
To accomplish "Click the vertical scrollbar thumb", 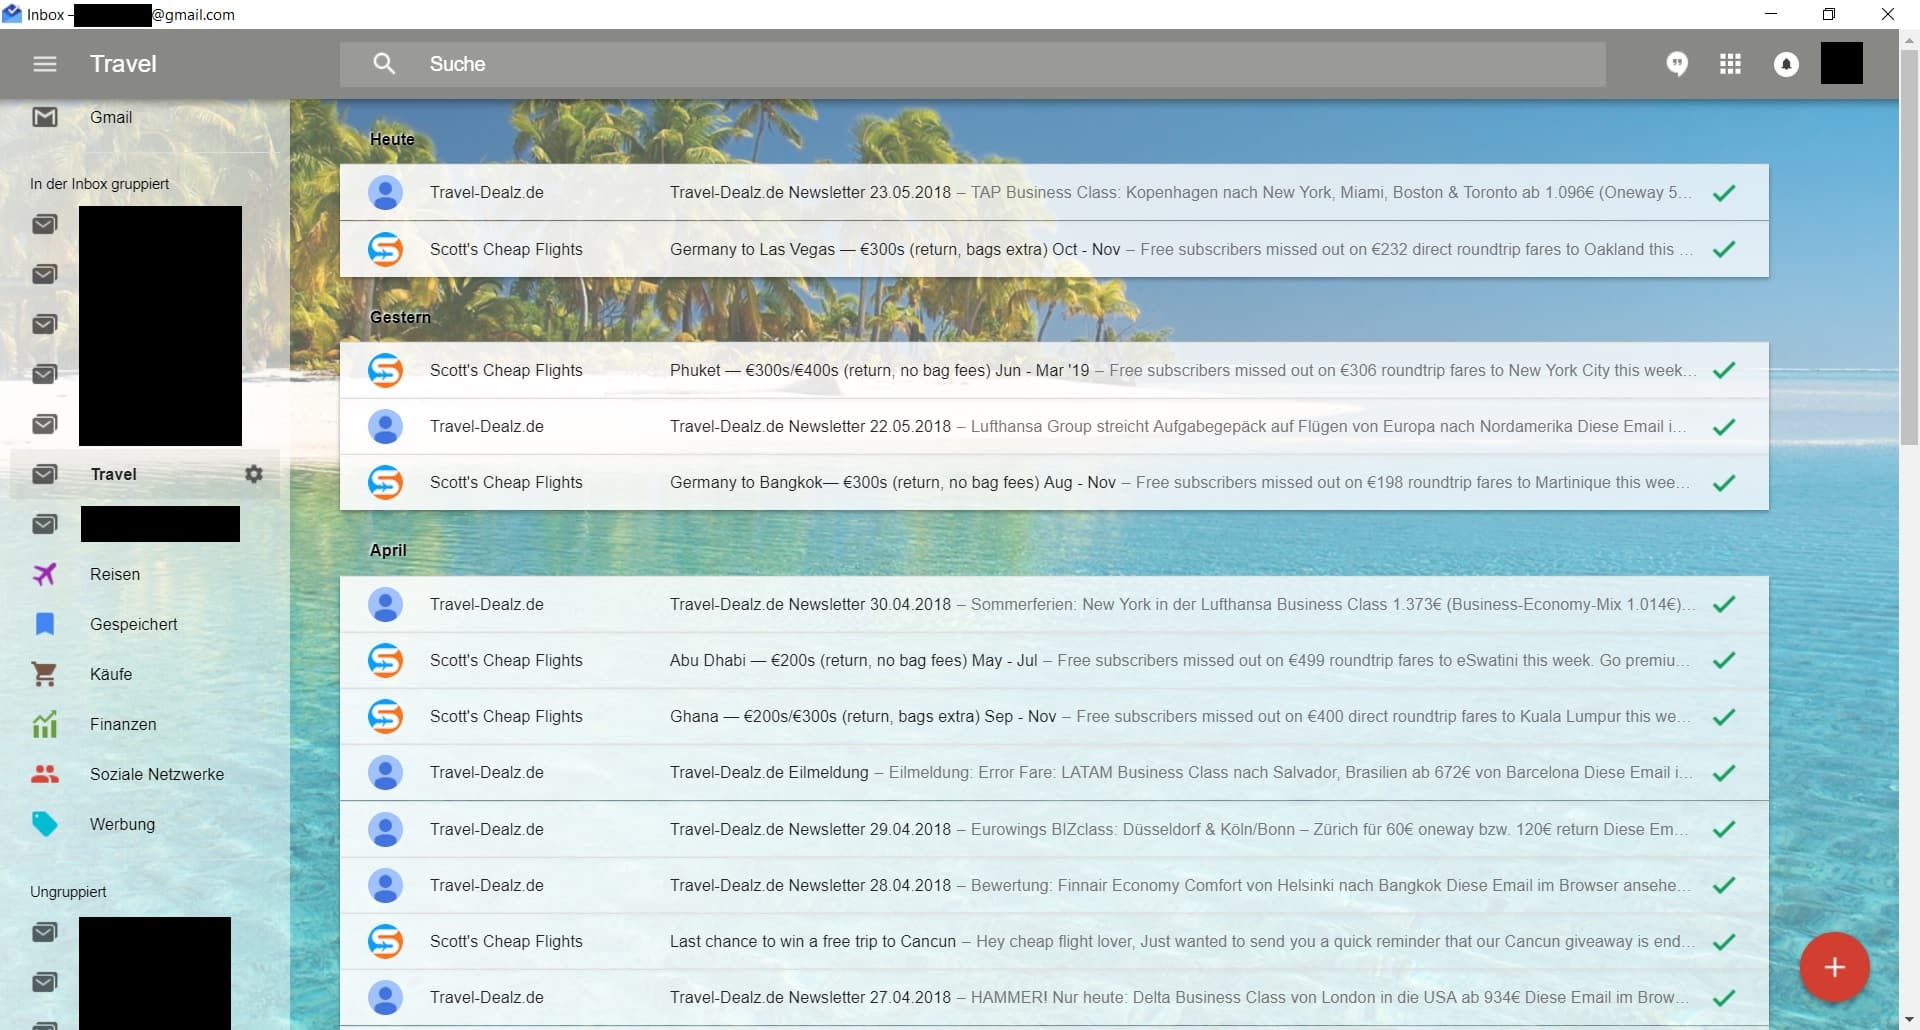I will tap(1909, 245).
